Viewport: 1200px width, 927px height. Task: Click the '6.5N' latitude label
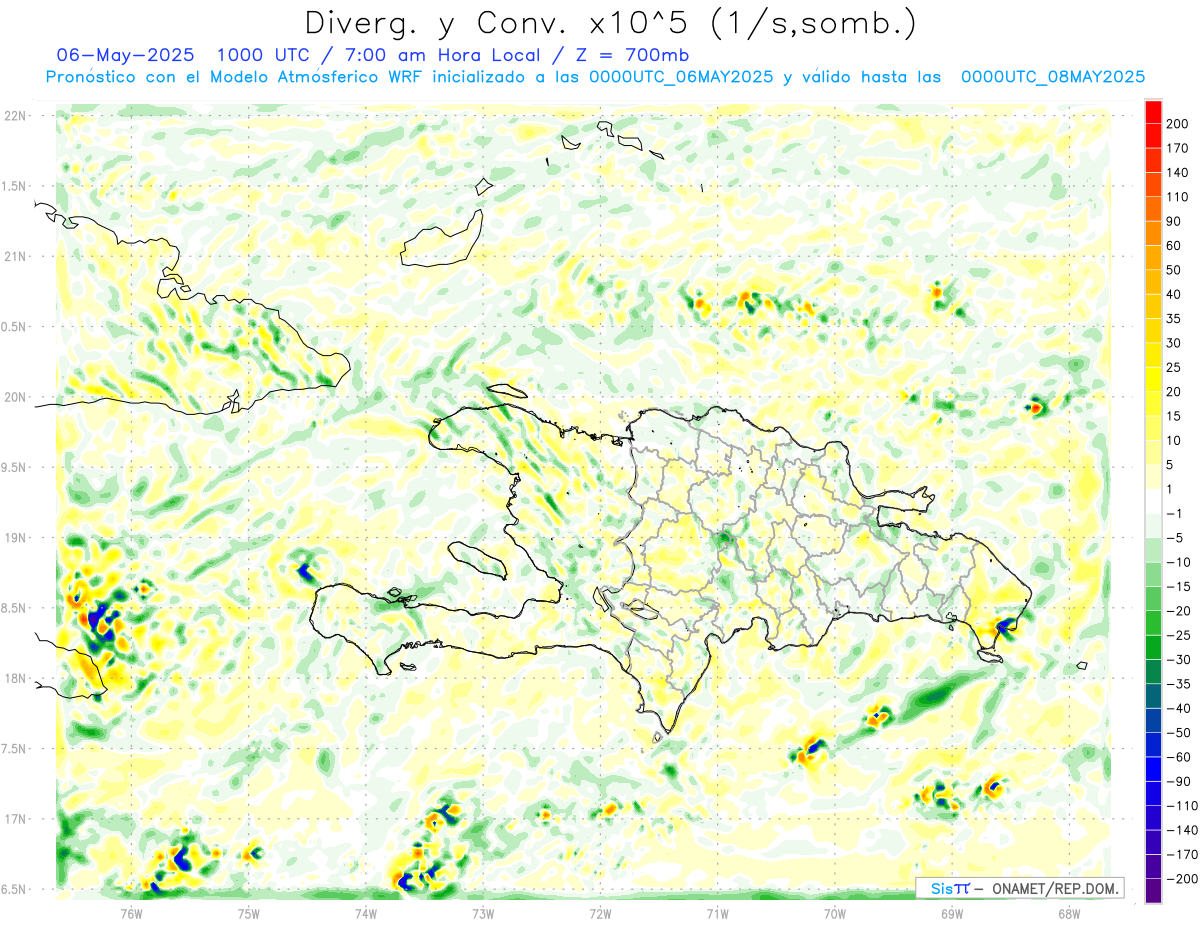tap(13, 890)
